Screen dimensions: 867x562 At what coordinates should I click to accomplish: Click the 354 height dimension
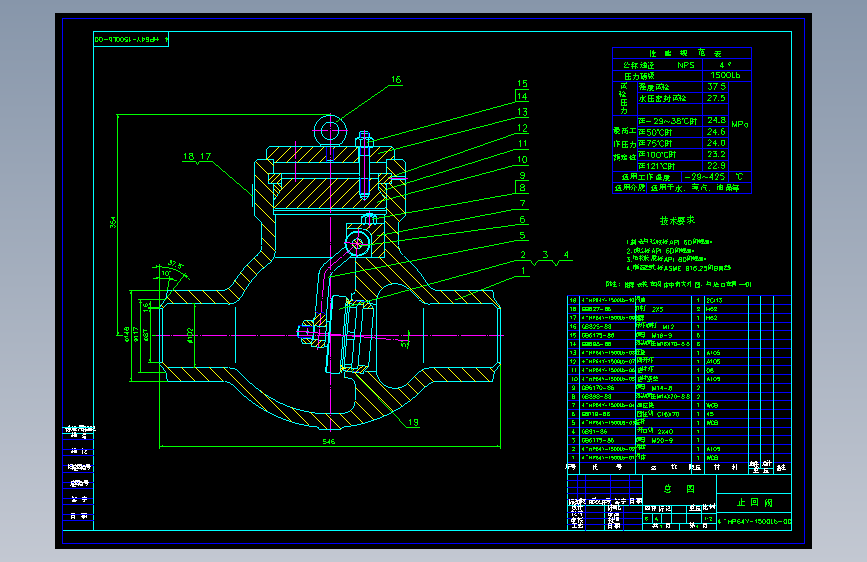pyautogui.click(x=113, y=222)
